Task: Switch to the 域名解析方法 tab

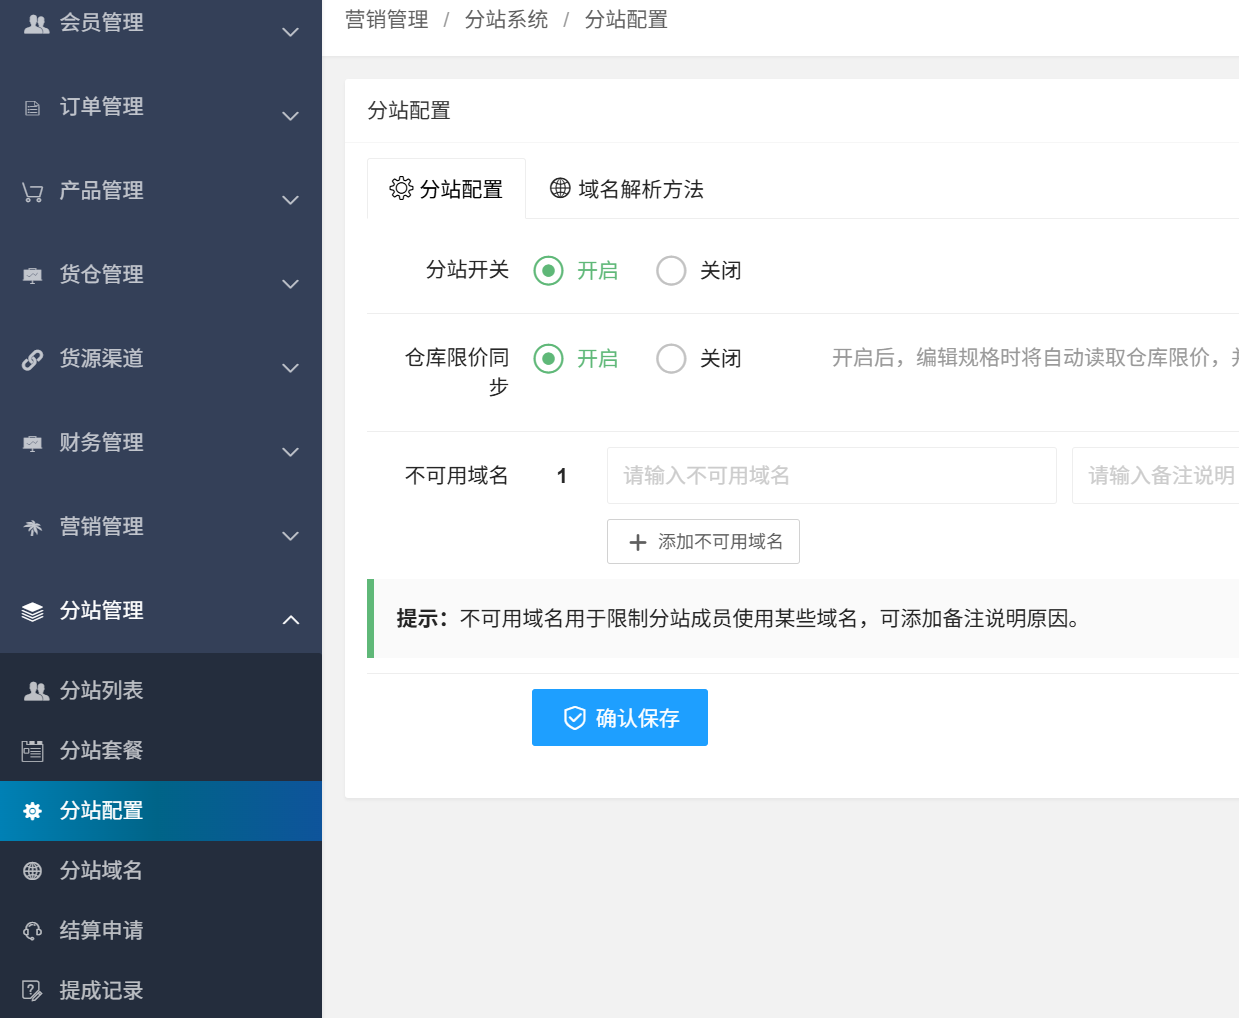Action: 627,189
